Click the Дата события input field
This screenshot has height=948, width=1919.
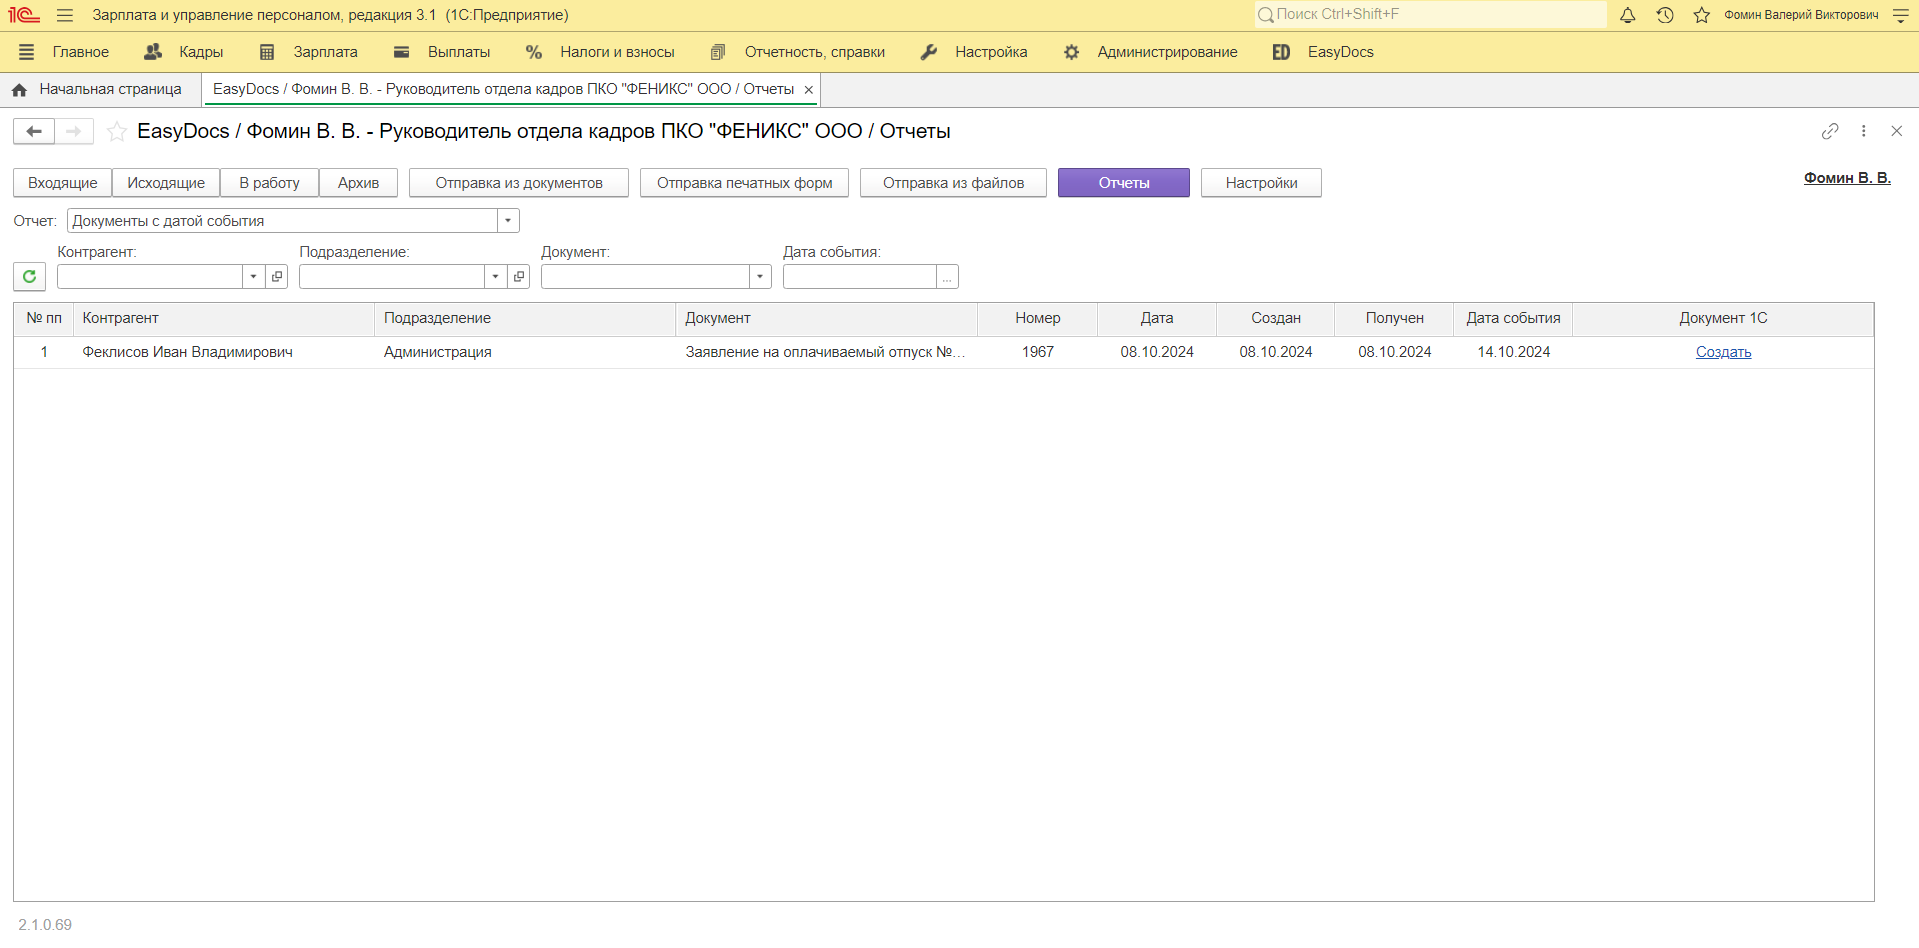pyautogui.click(x=859, y=277)
